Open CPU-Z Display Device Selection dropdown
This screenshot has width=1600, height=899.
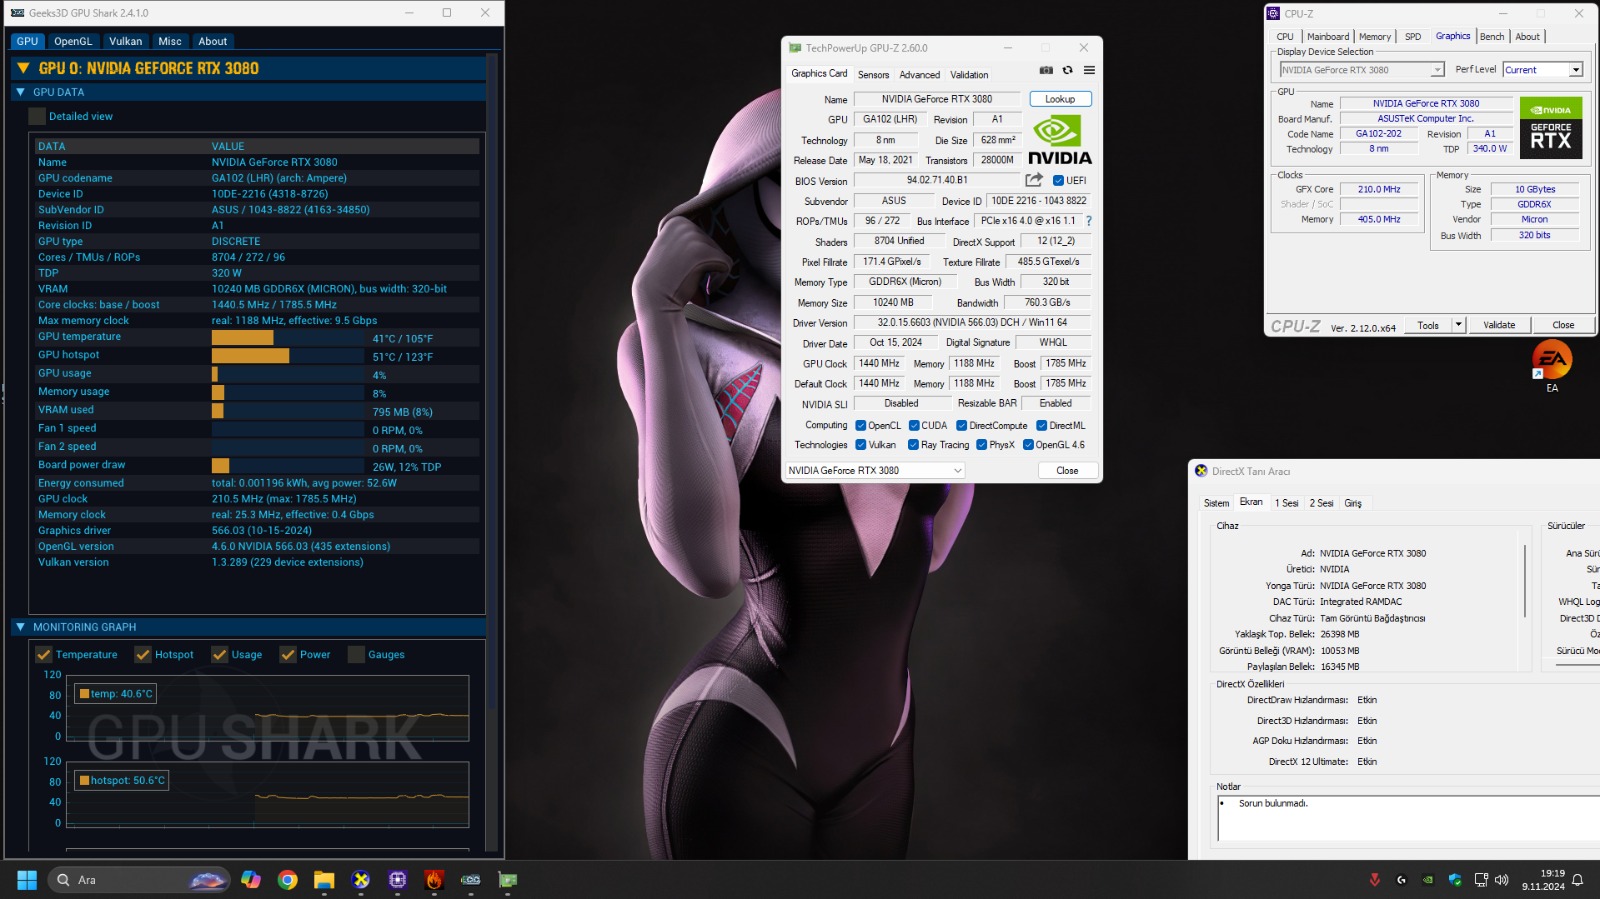1362,70
